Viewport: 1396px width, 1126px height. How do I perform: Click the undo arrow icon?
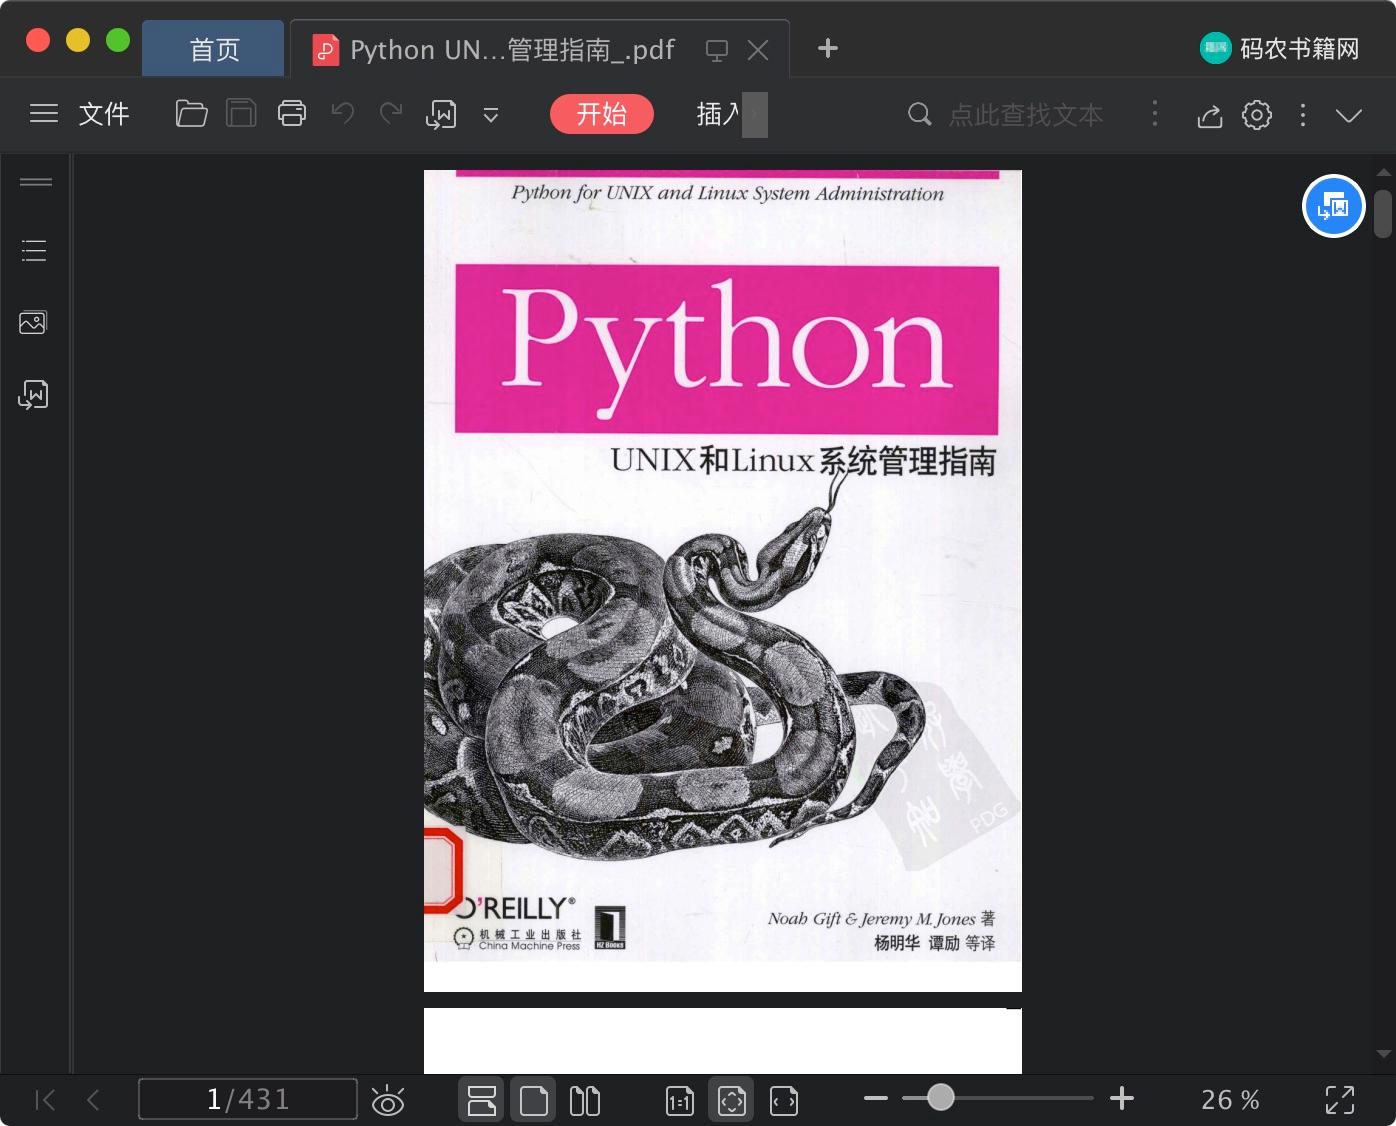343,113
